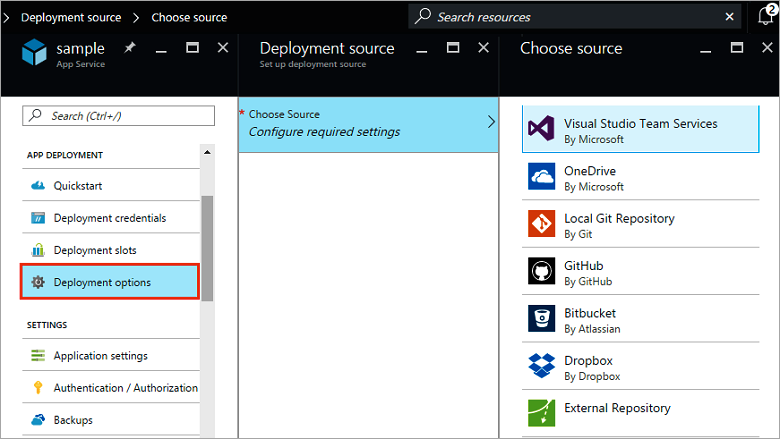Choose the Bitbucket bucket icon
The image size is (780, 439).
[541, 319]
